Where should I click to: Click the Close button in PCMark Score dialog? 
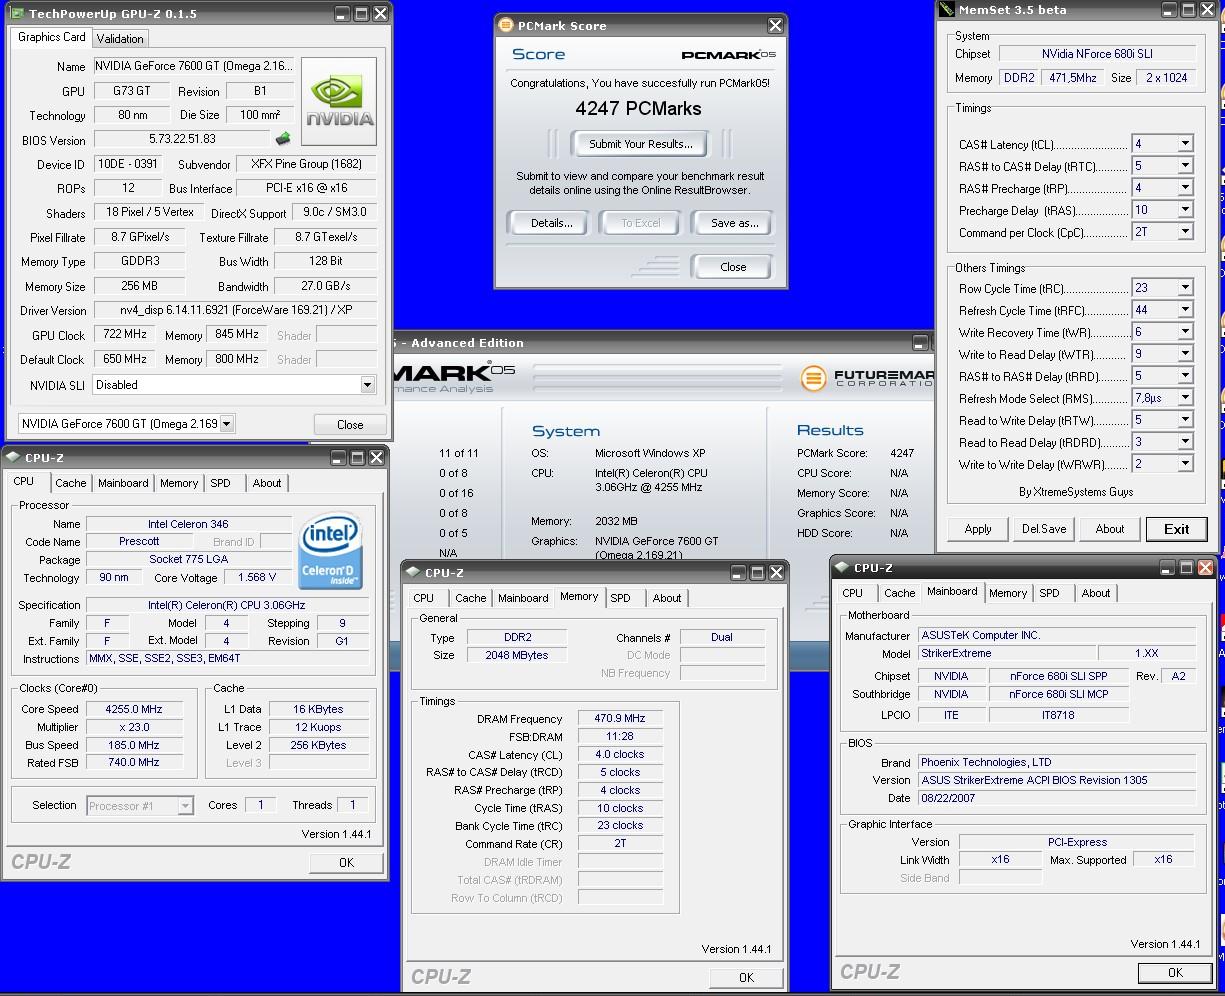(732, 267)
